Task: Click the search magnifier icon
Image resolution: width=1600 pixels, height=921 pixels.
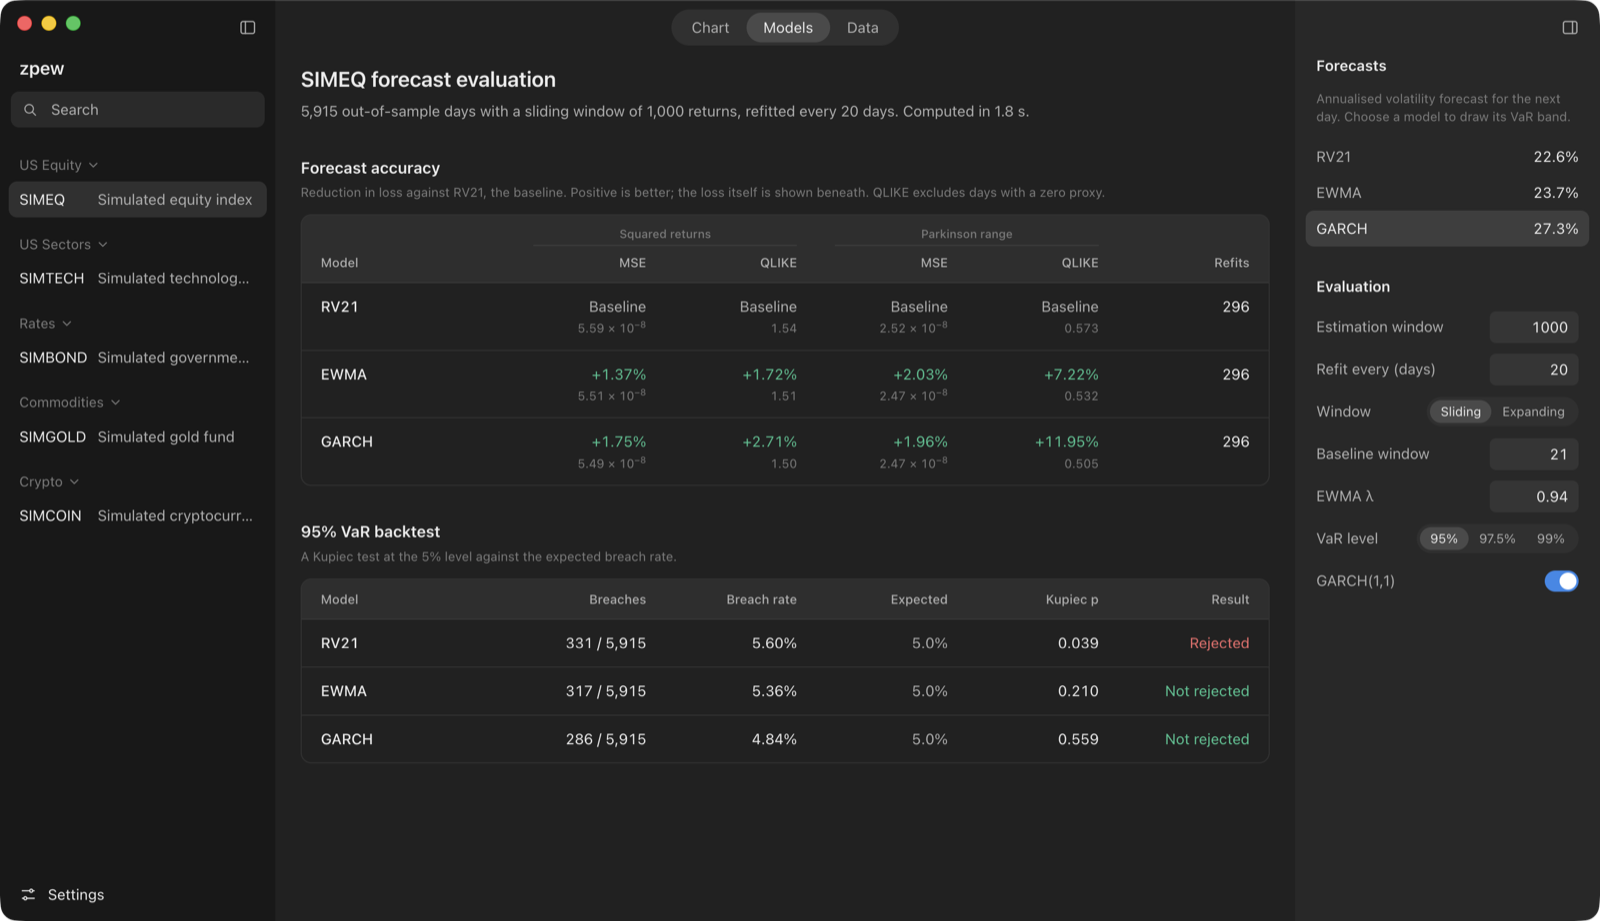Action: tap(30, 110)
